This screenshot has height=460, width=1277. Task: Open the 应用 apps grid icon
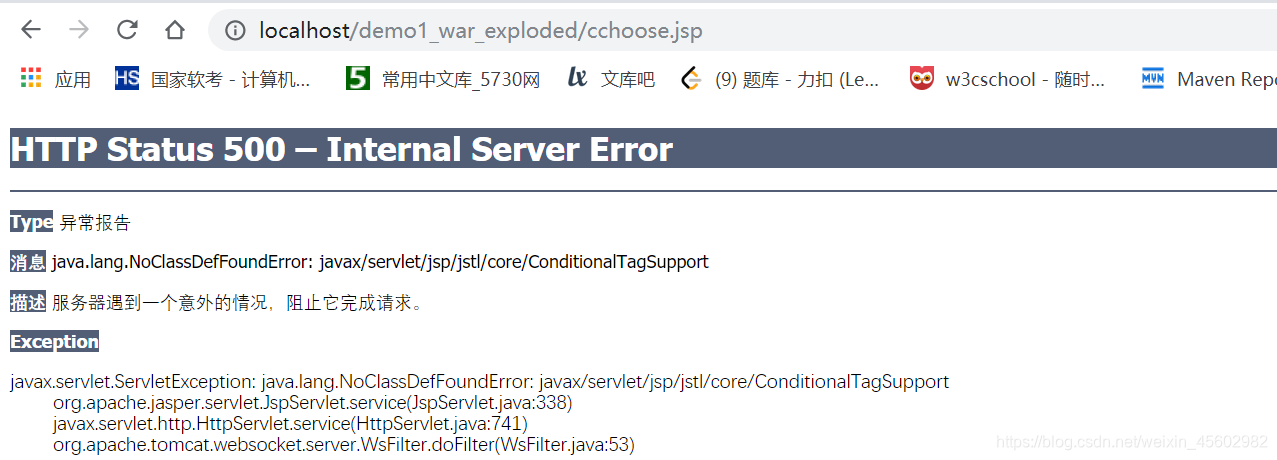(x=31, y=78)
